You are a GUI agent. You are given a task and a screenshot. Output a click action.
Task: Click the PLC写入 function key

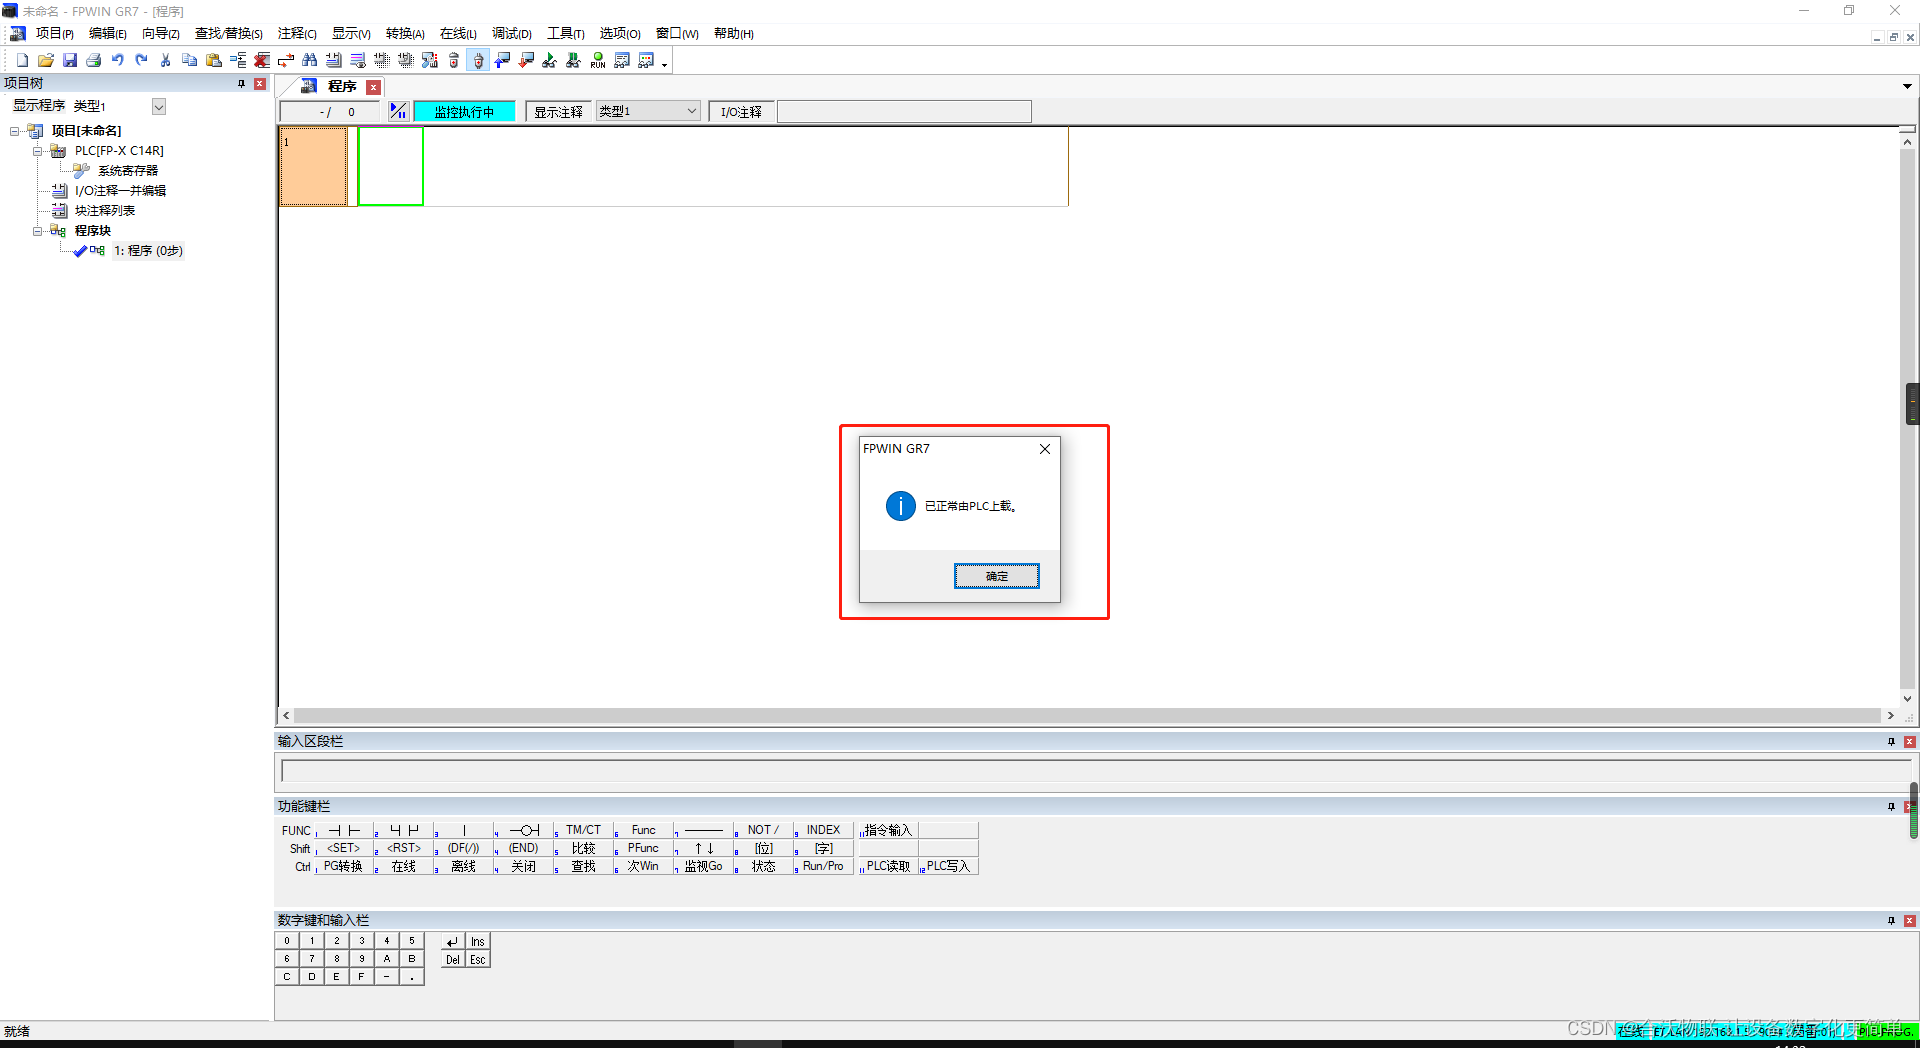[948, 866]
